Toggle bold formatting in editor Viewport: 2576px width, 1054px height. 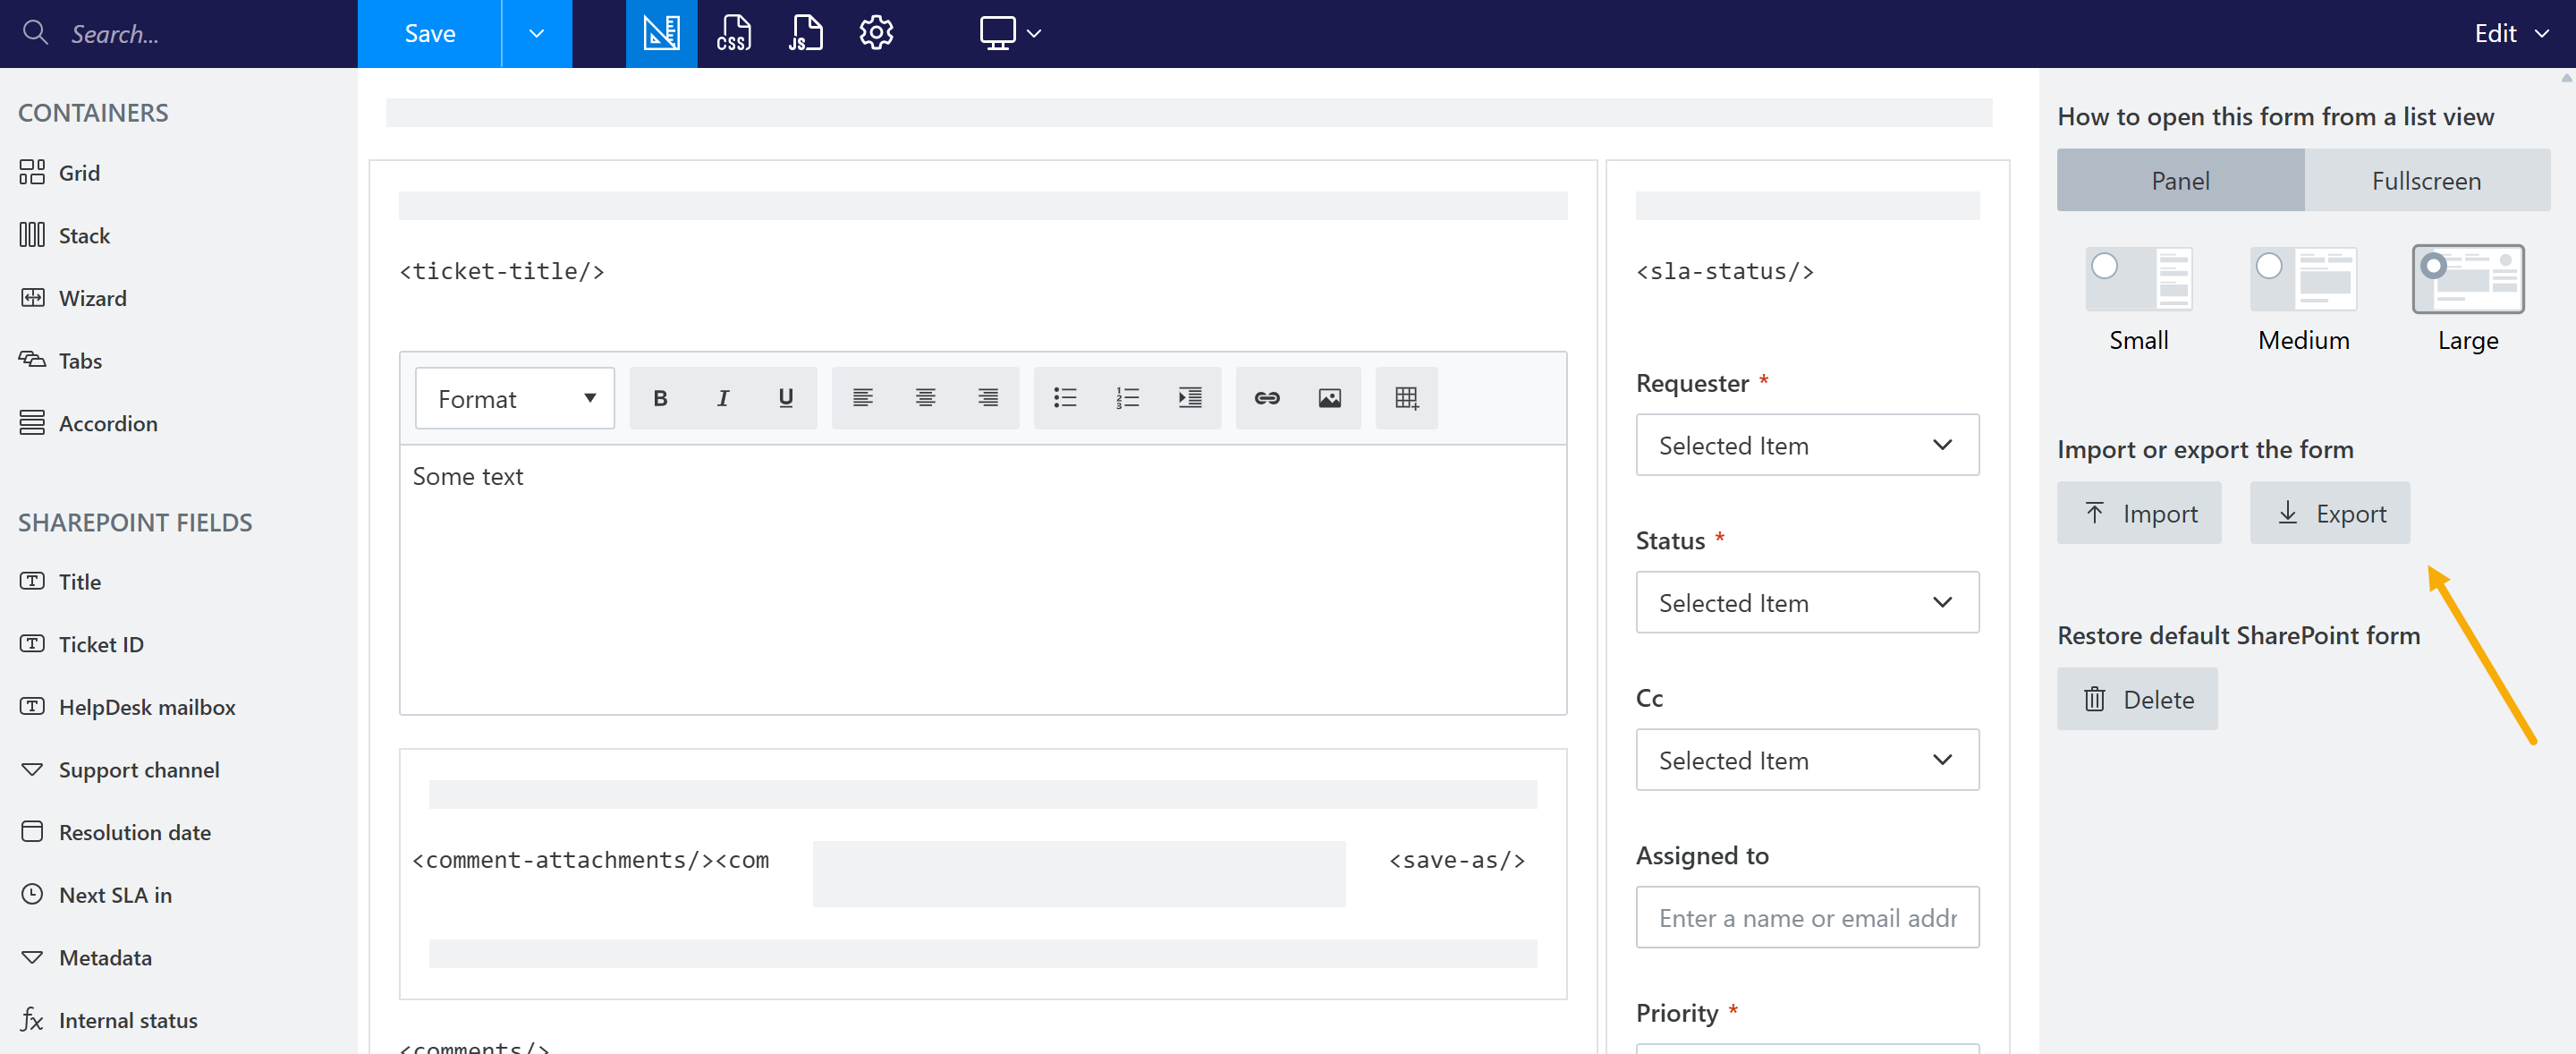pos(660,398)
